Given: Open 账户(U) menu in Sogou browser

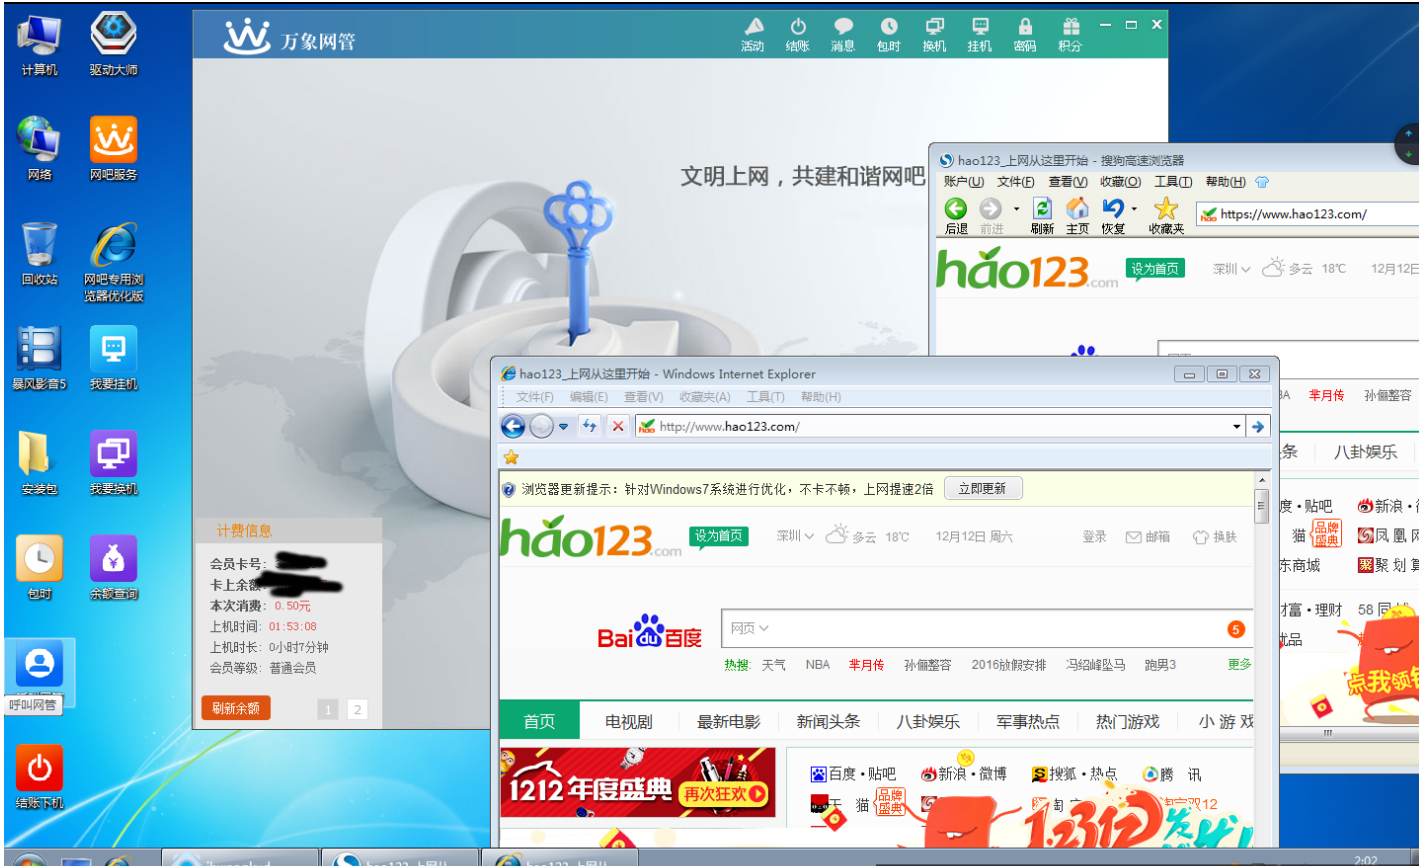Looking at the screenshot, I should tap(963, 182).
